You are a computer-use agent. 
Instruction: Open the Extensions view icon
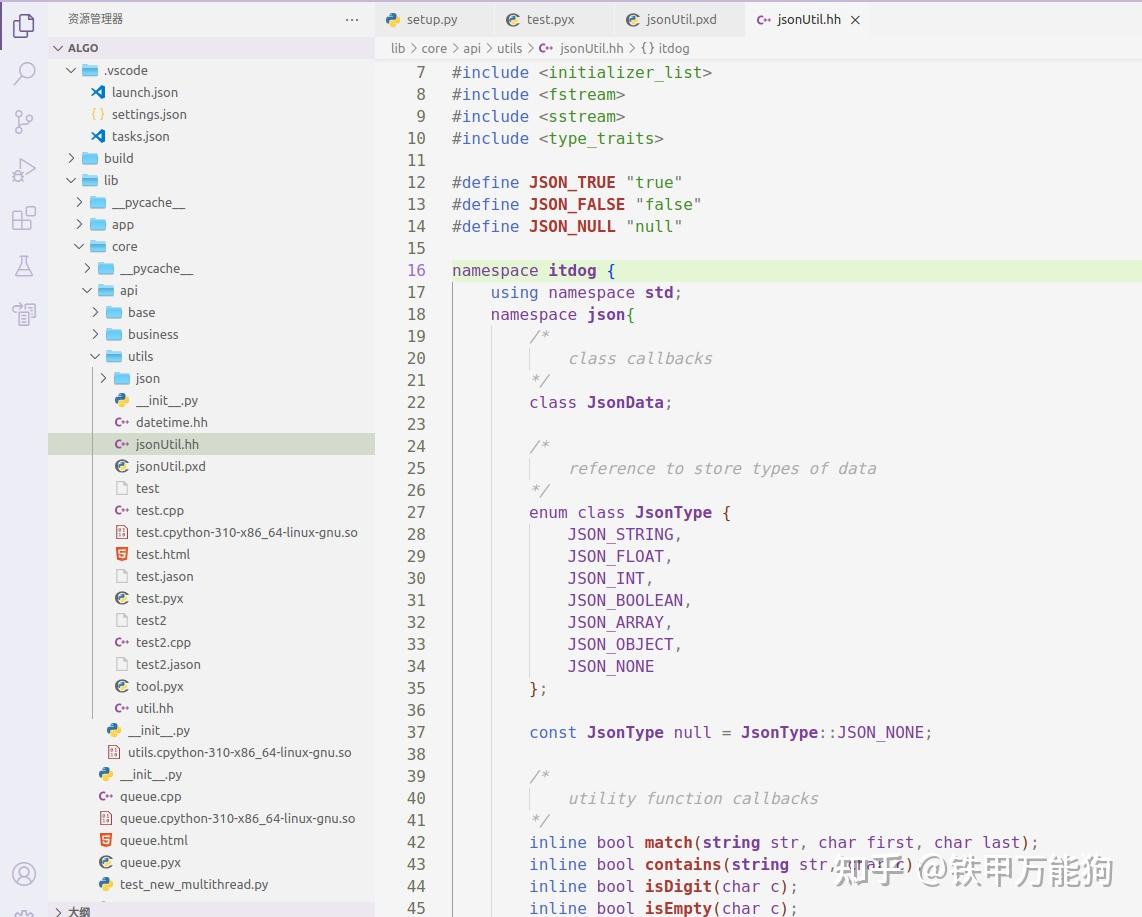coord(23,219)
